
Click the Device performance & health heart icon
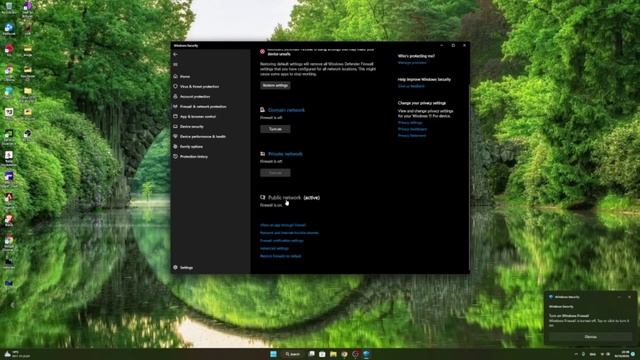point(176,136)
